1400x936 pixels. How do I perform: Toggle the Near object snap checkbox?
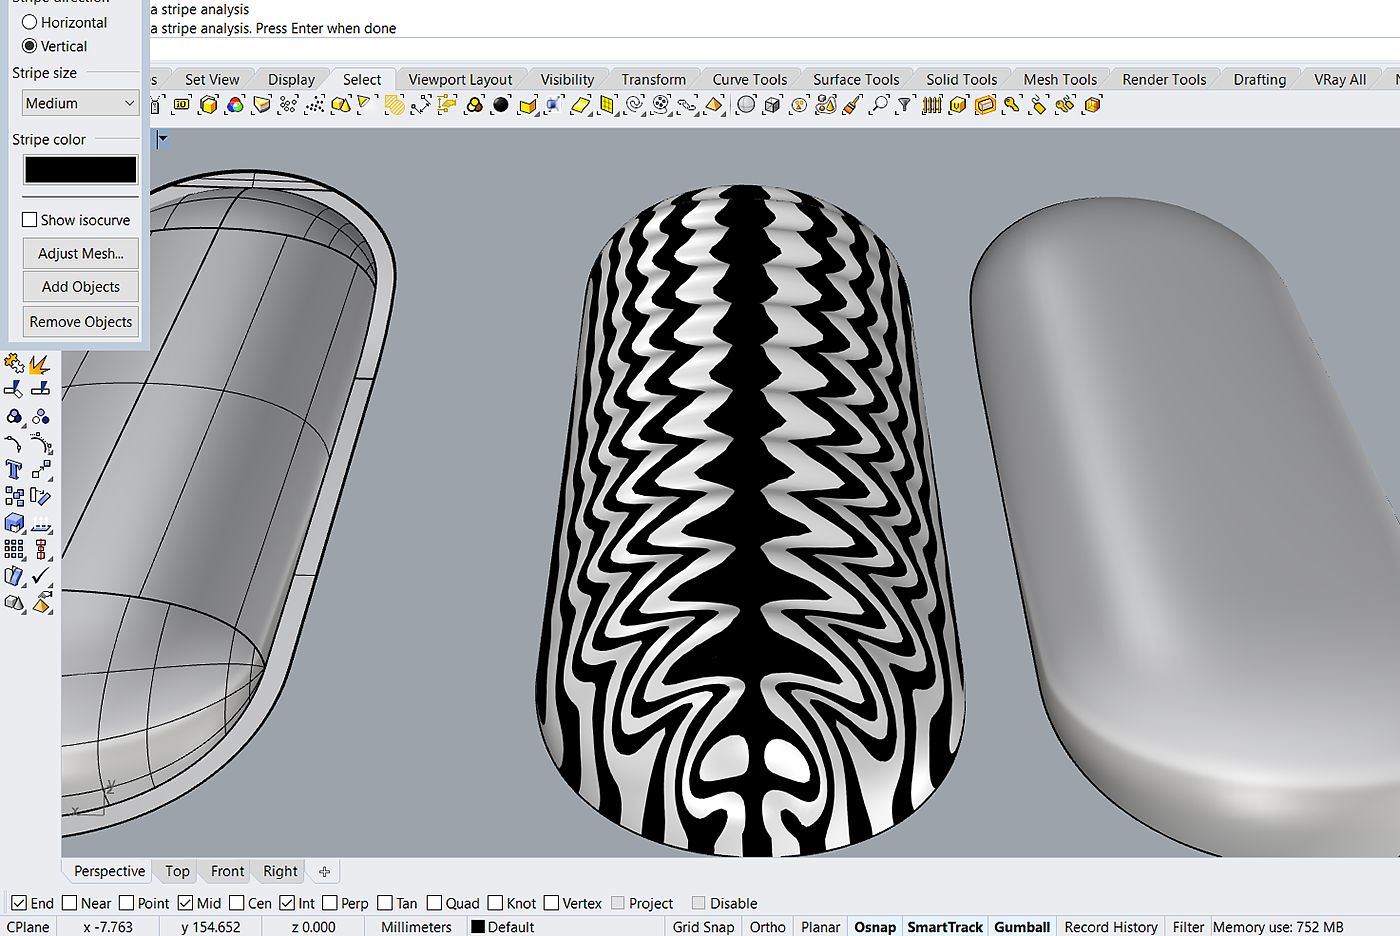pos(70,903)
